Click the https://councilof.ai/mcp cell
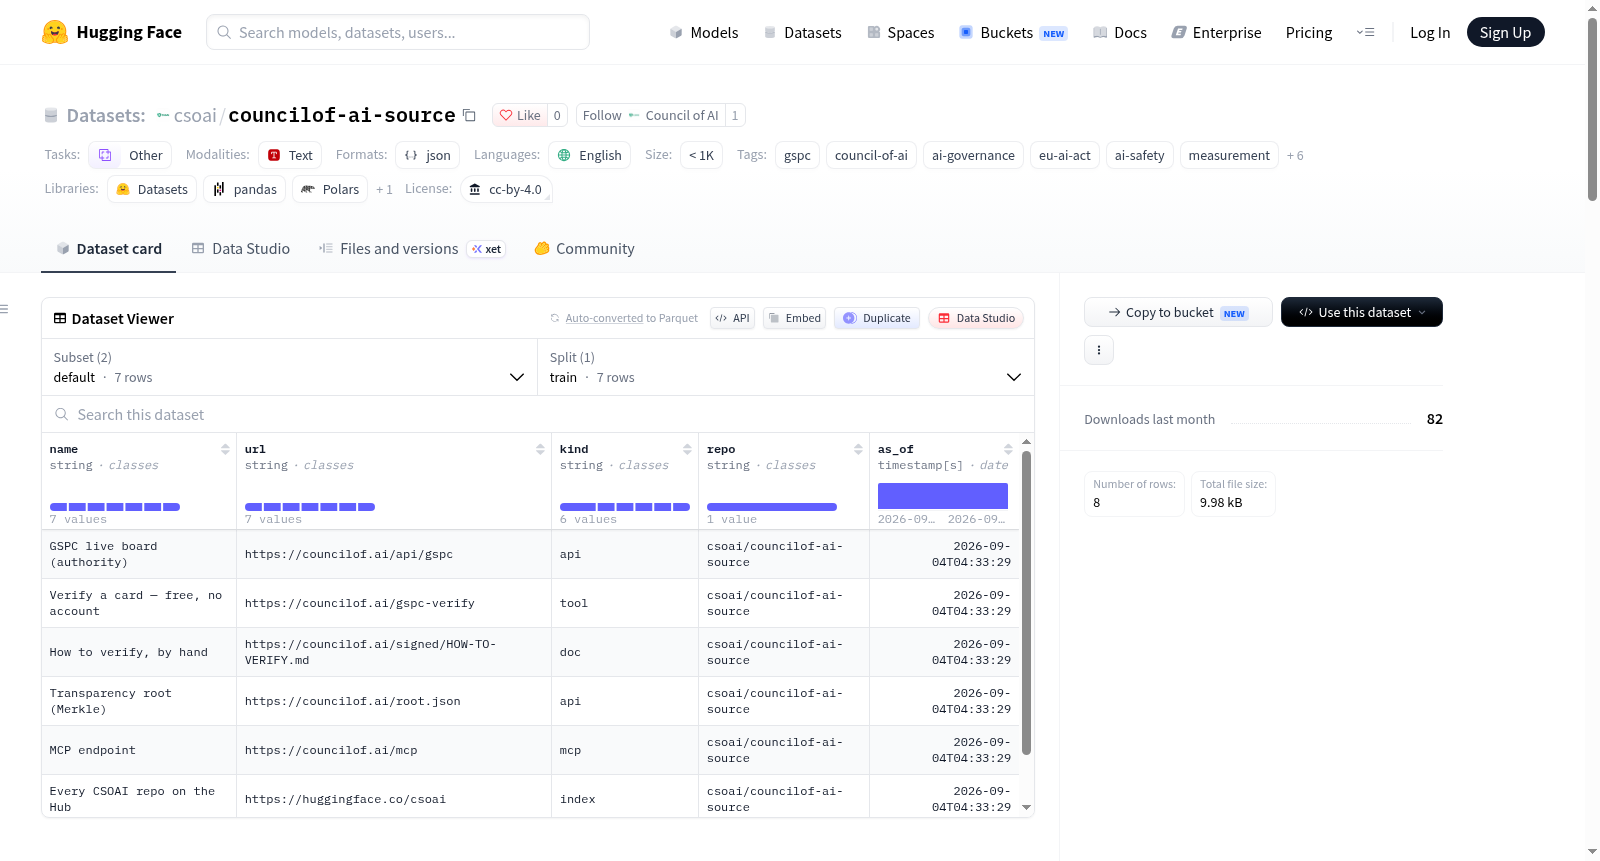The image size is (1600, 861). [393, 750]
